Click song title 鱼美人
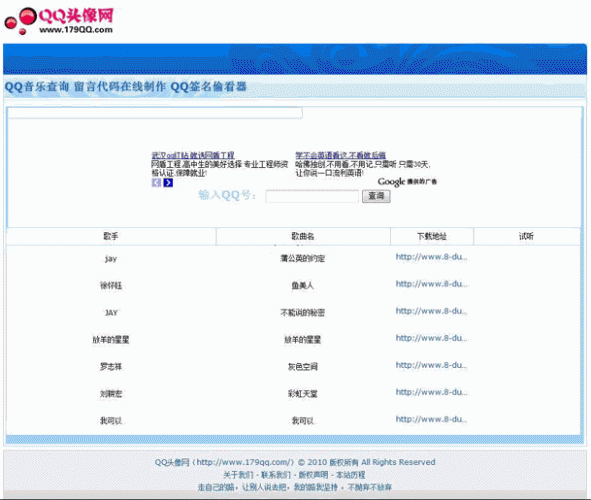This screenshot has width=591, height=500. (303, 286)
